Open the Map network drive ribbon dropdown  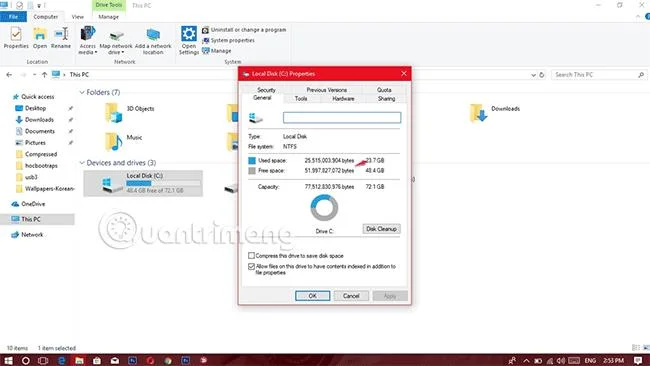[116, 41]
